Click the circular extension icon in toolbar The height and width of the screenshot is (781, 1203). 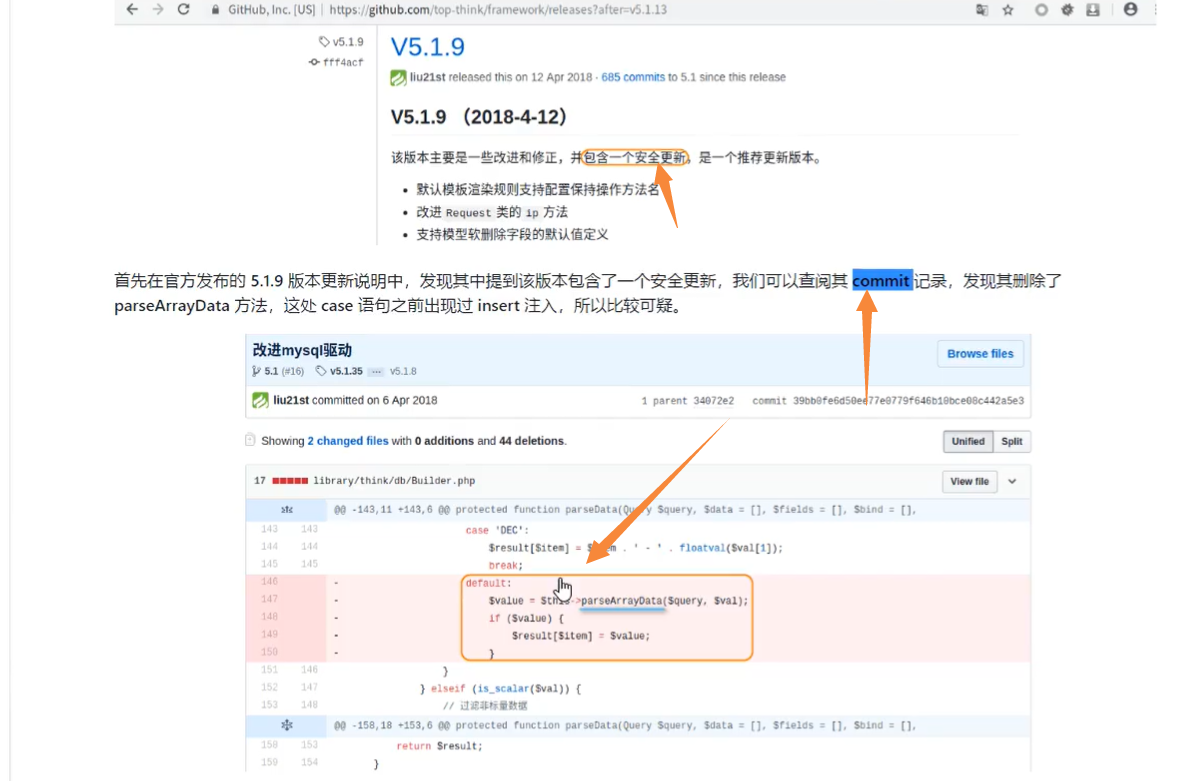(x=1042, y=9)
